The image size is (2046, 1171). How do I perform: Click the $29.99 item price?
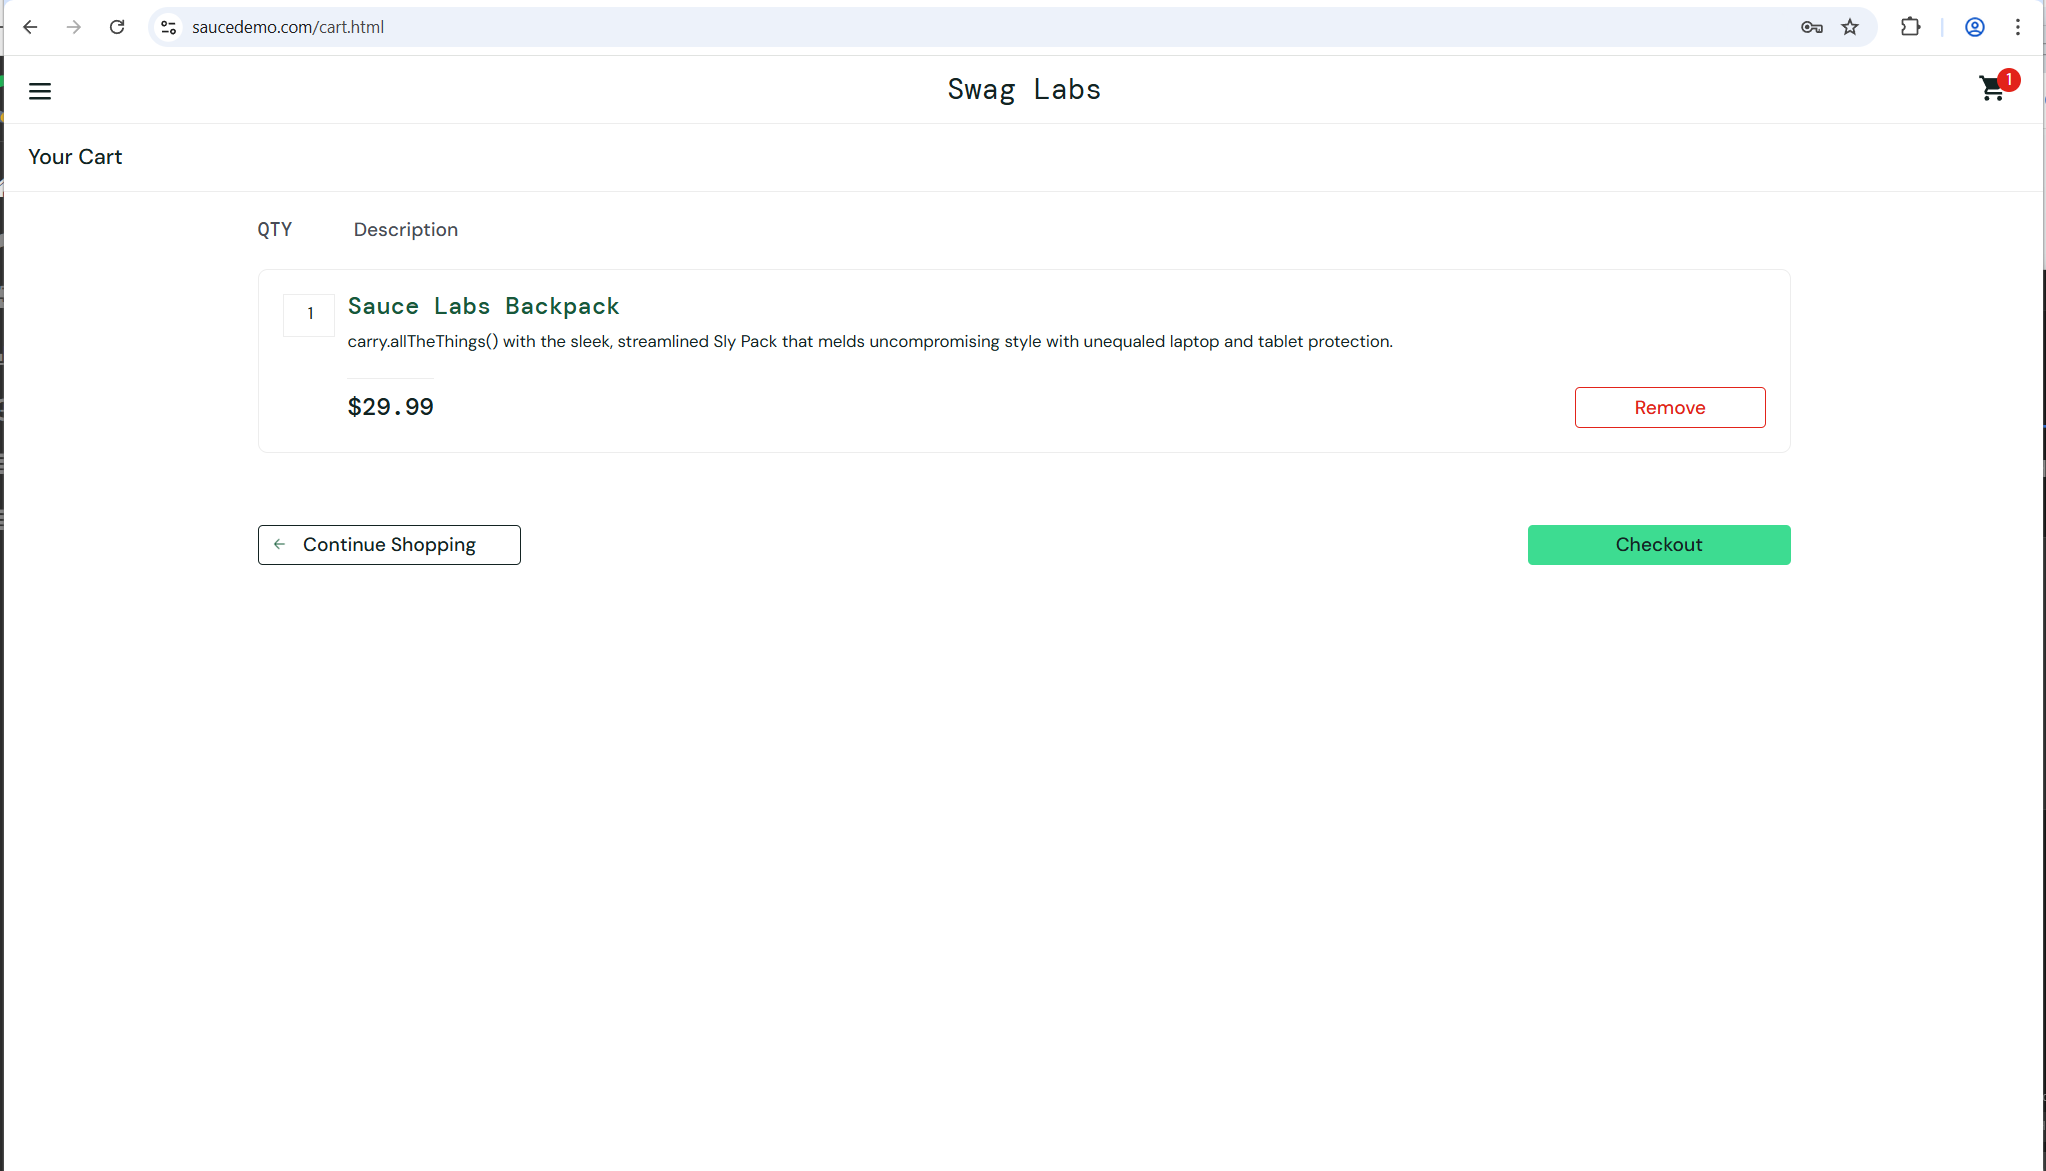(x=390, y=407)
